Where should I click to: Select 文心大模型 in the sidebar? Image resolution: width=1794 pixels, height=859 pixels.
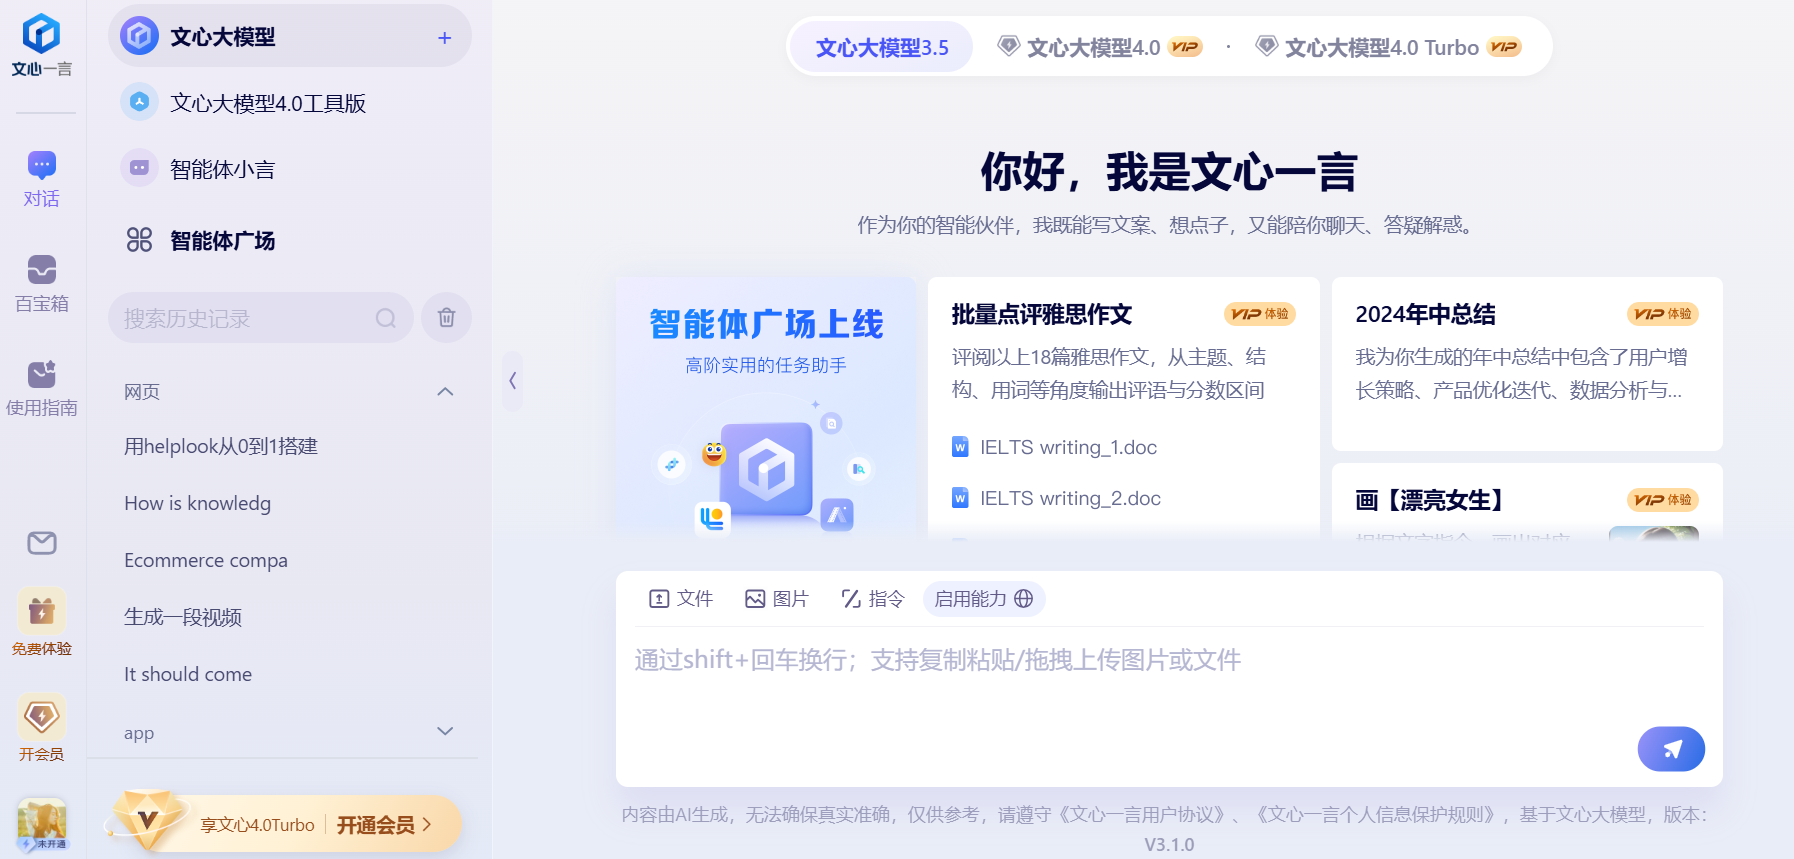(x=289, y=37)
